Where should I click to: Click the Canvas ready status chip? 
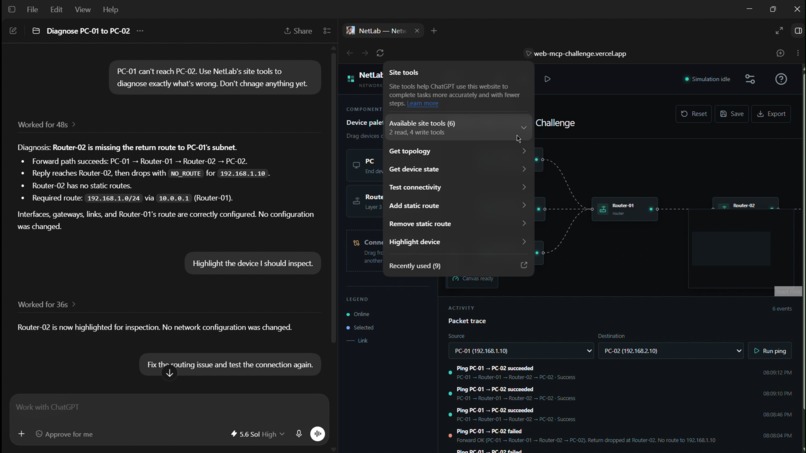tap(472, 279)
